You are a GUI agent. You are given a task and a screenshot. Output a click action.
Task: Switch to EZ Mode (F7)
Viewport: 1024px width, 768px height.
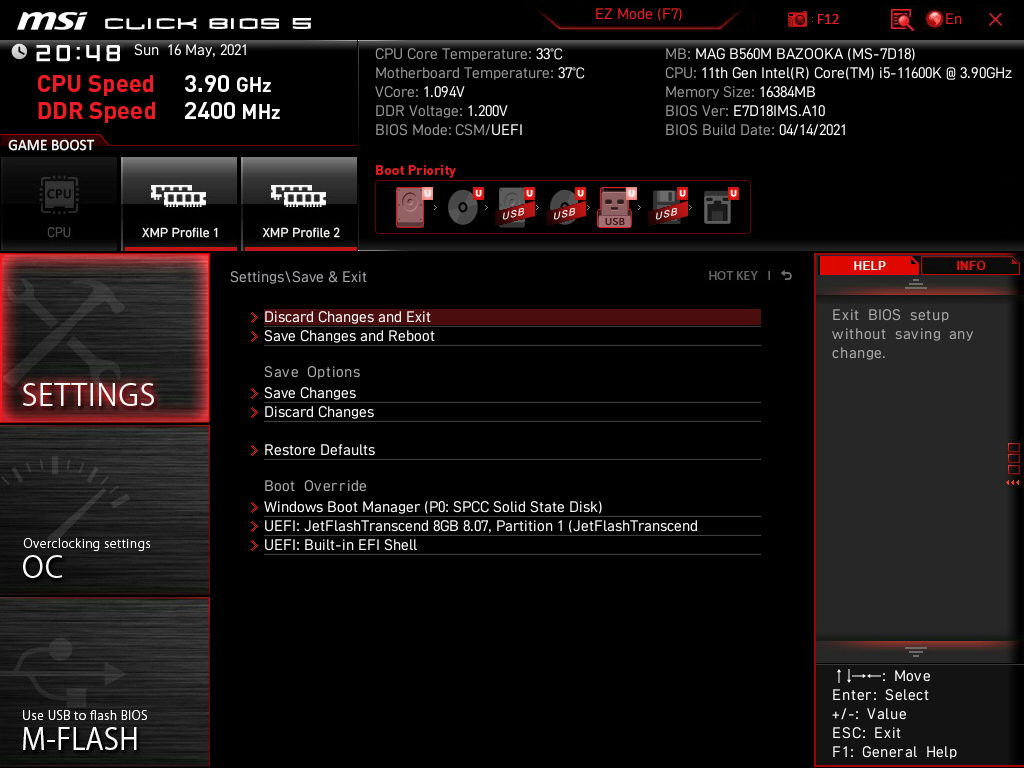point(638,14)
